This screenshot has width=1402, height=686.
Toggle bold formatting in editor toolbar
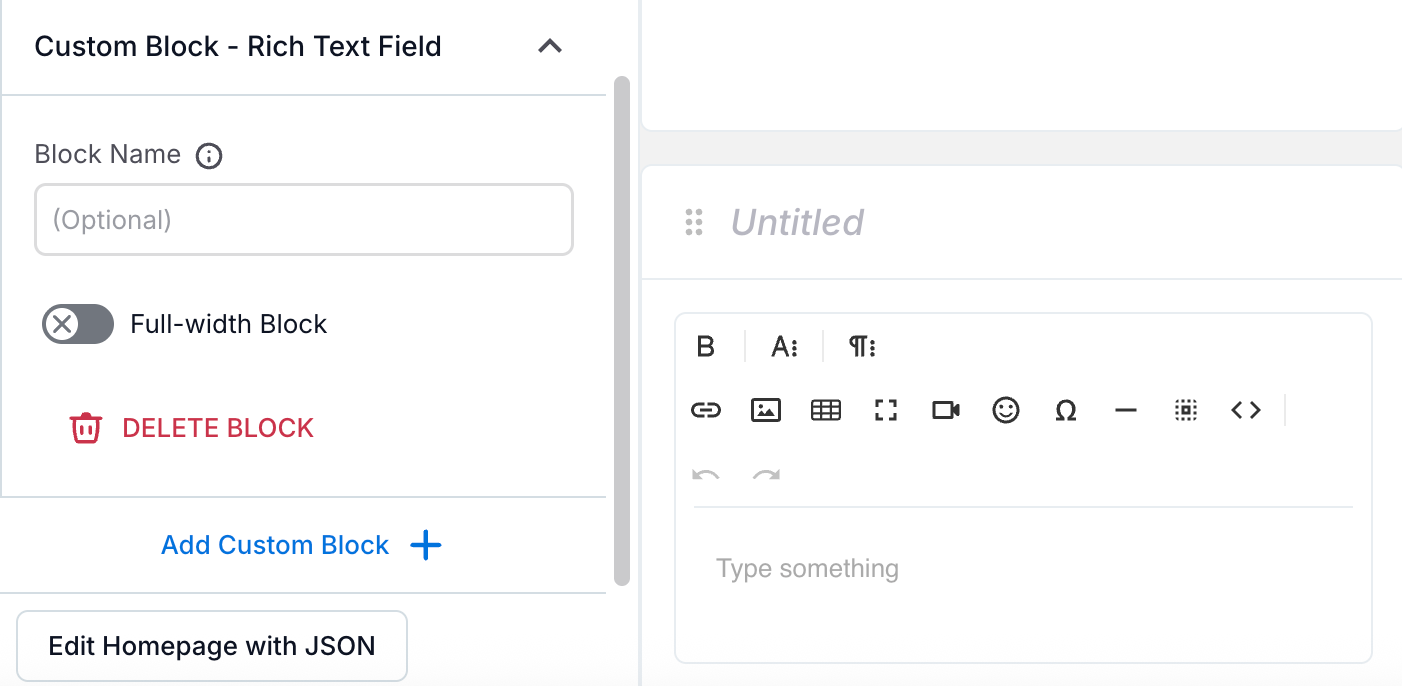click(x=706, y=347)
